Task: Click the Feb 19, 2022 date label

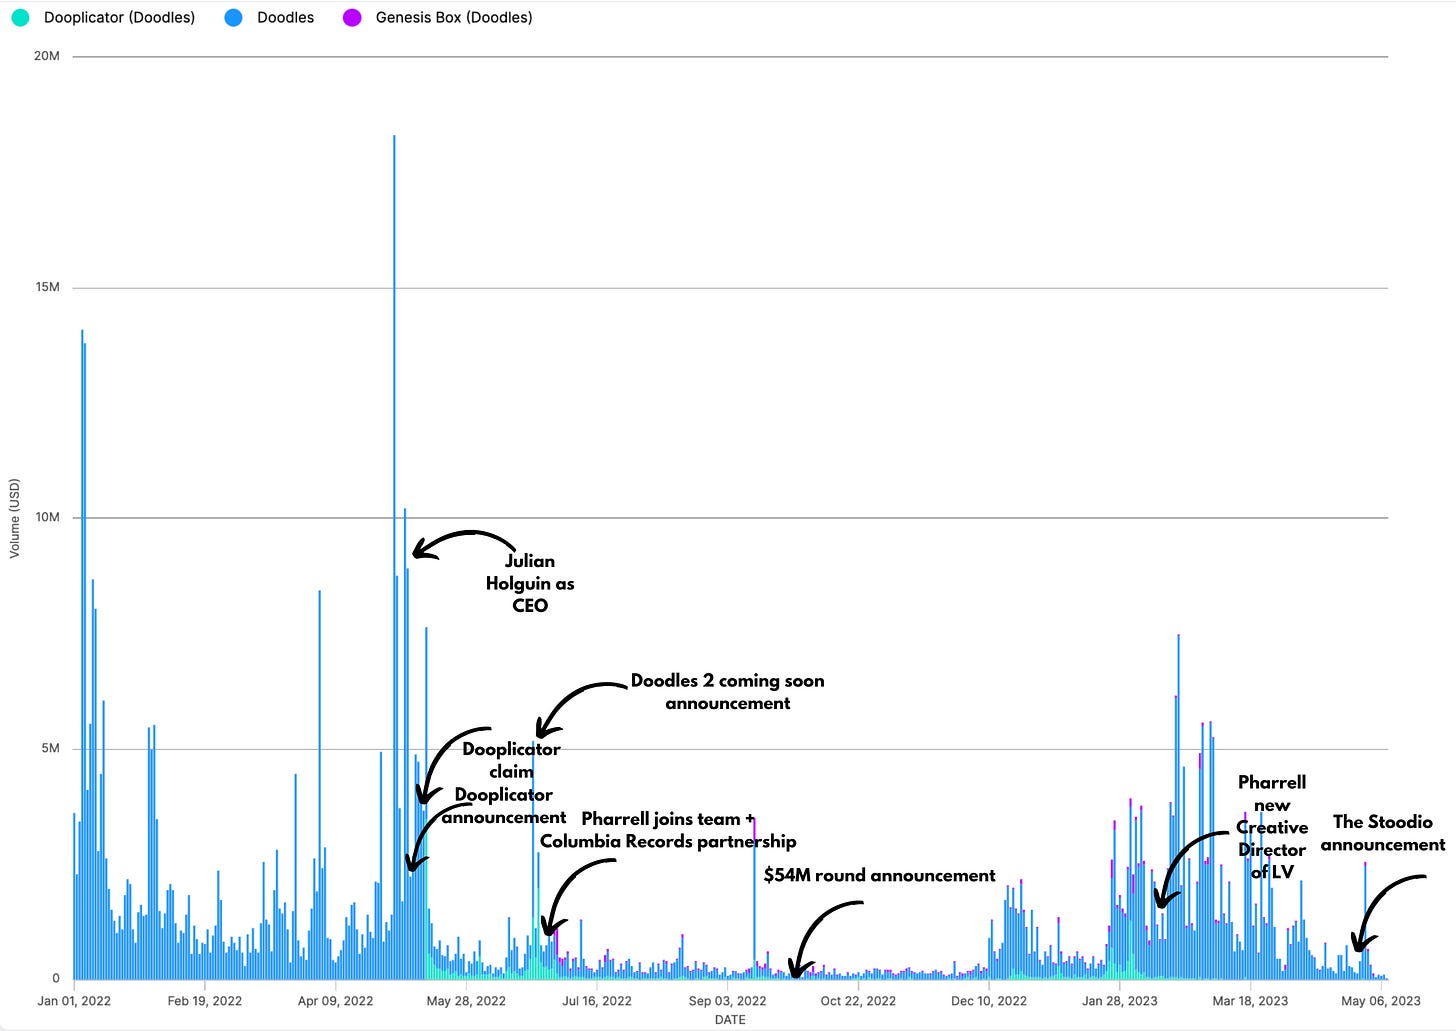Action: tap(205, 1000)
